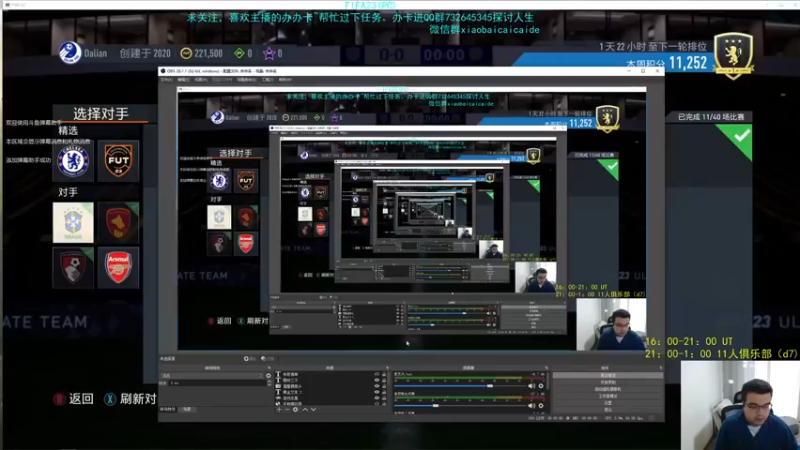Click the blue X button icon
This screenshot has width=800, height=450.
110,399
